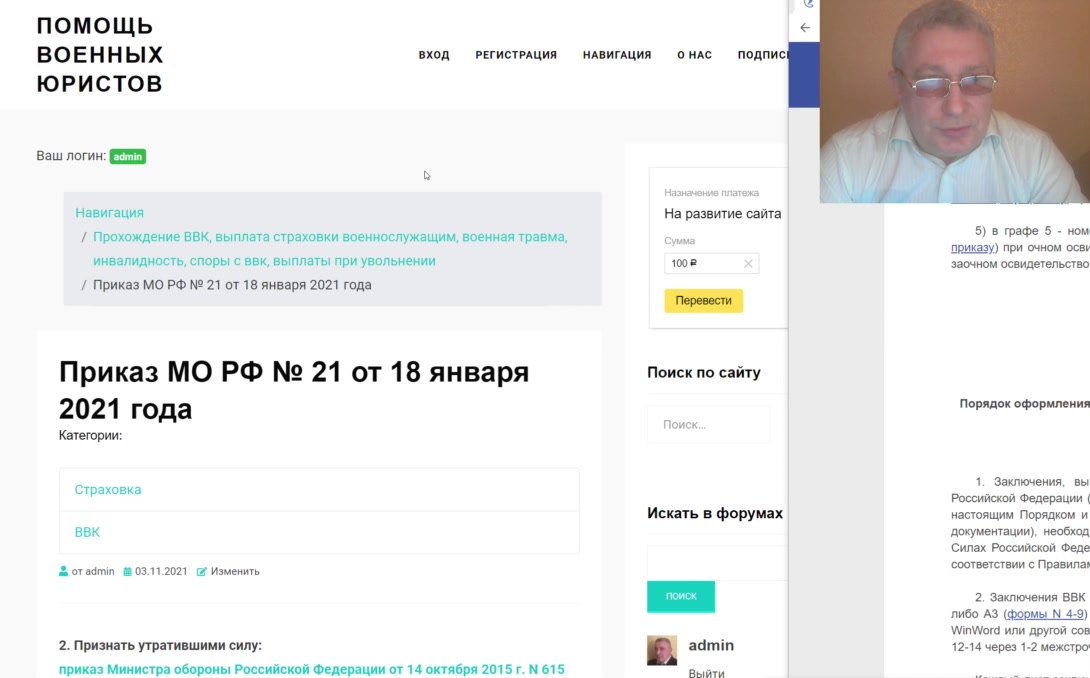1090x678 pixels.
Task: Click the back arrow in side panel
Action: coord(805,28)
